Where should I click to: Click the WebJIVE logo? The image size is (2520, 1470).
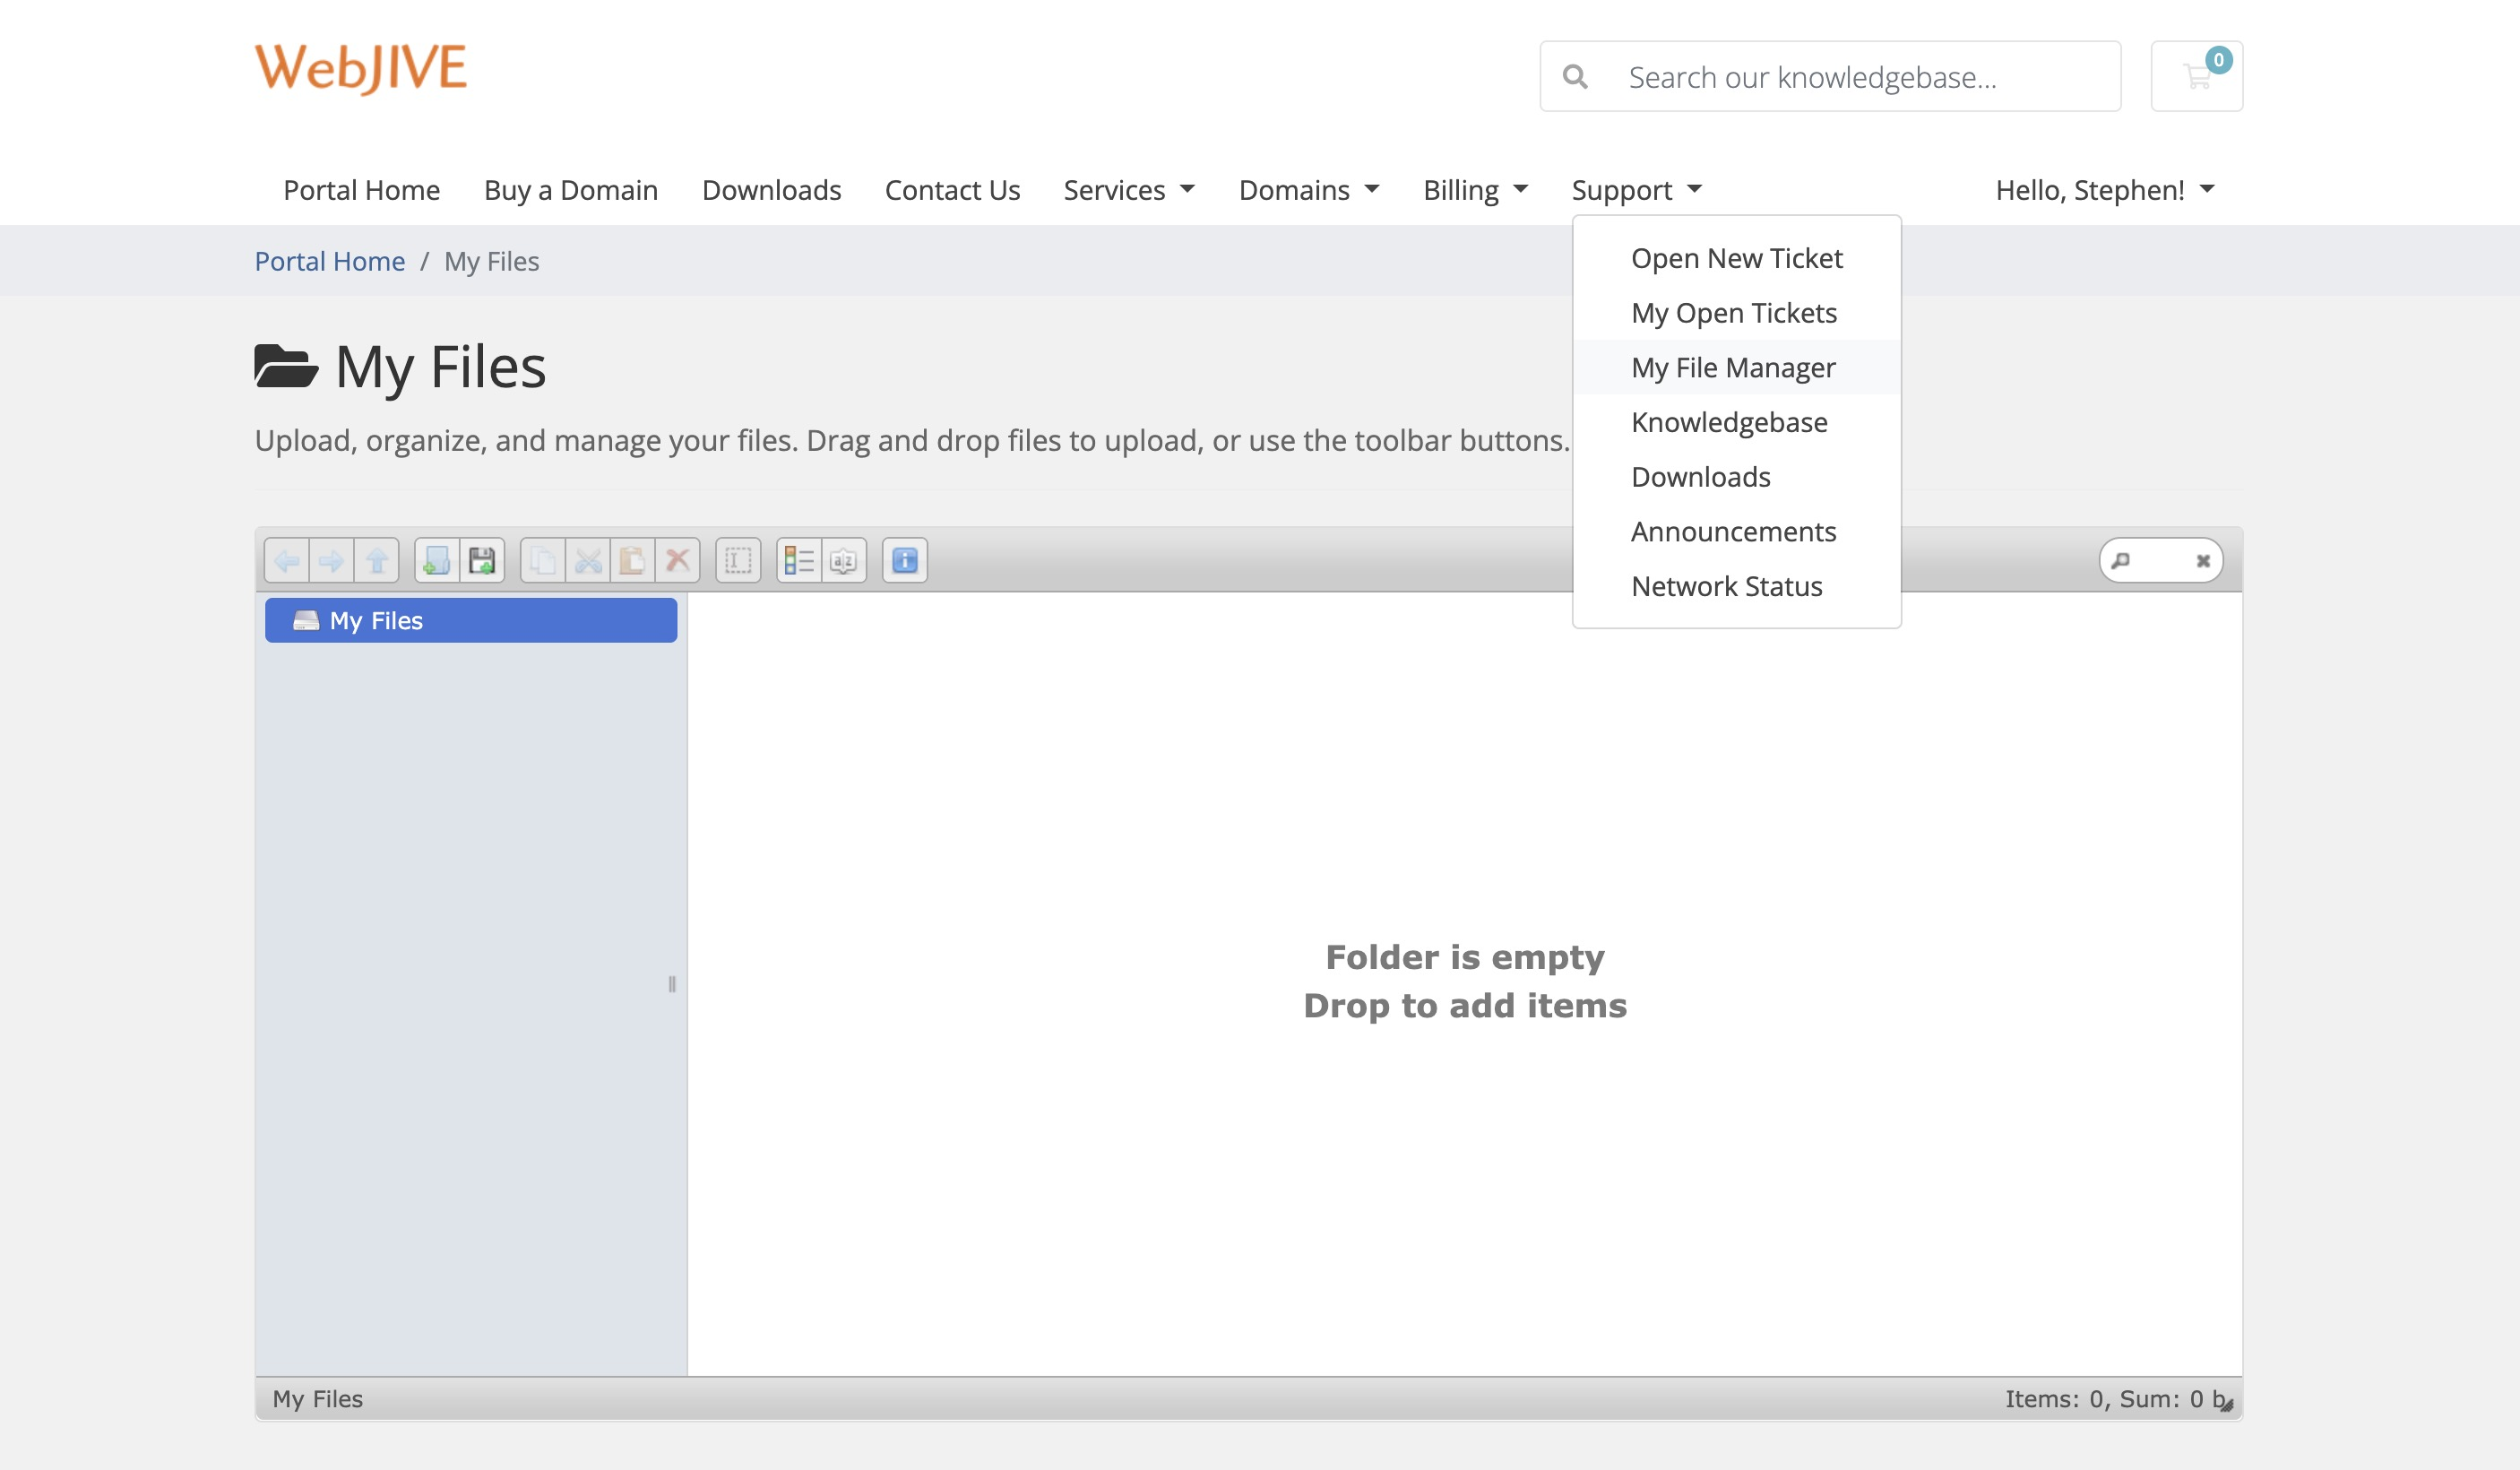(x=361, y=67)
